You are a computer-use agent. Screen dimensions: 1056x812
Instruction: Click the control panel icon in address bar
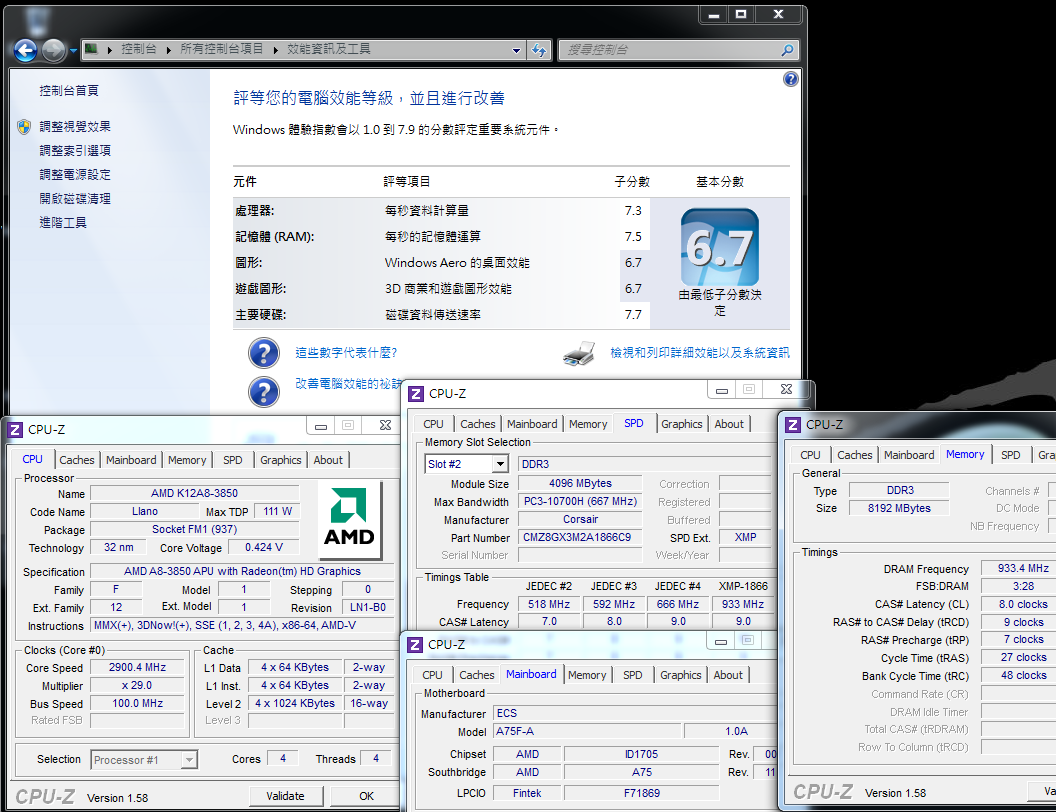[x=92, y=49]
